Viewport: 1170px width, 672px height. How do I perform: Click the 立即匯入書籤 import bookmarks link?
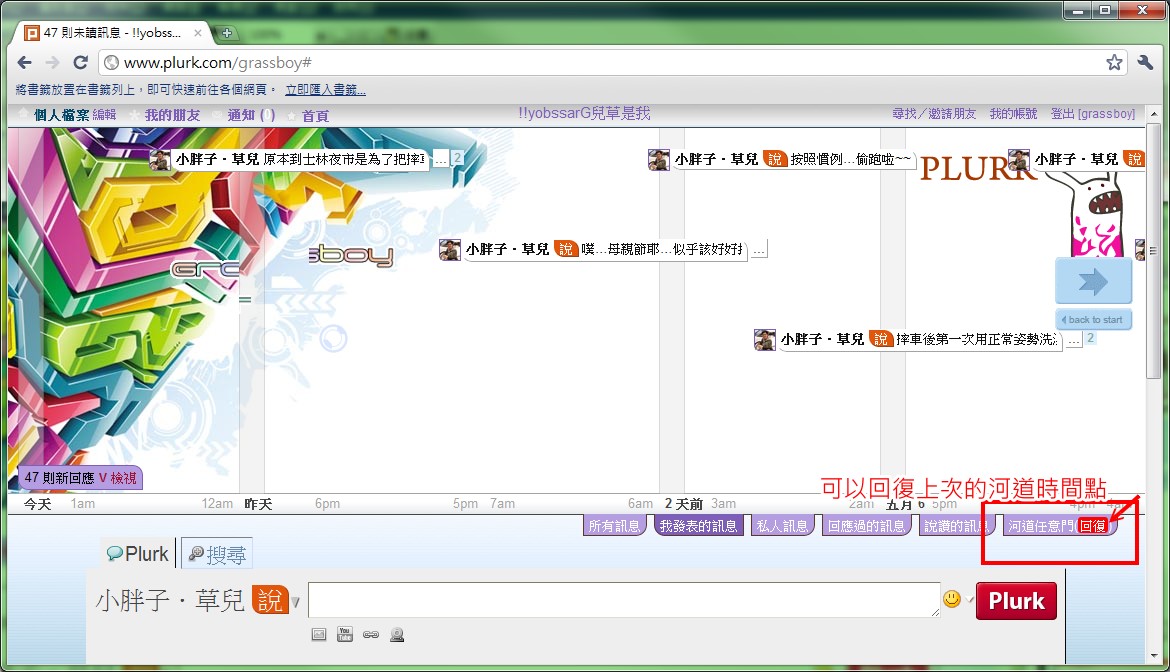click(325, 90)
